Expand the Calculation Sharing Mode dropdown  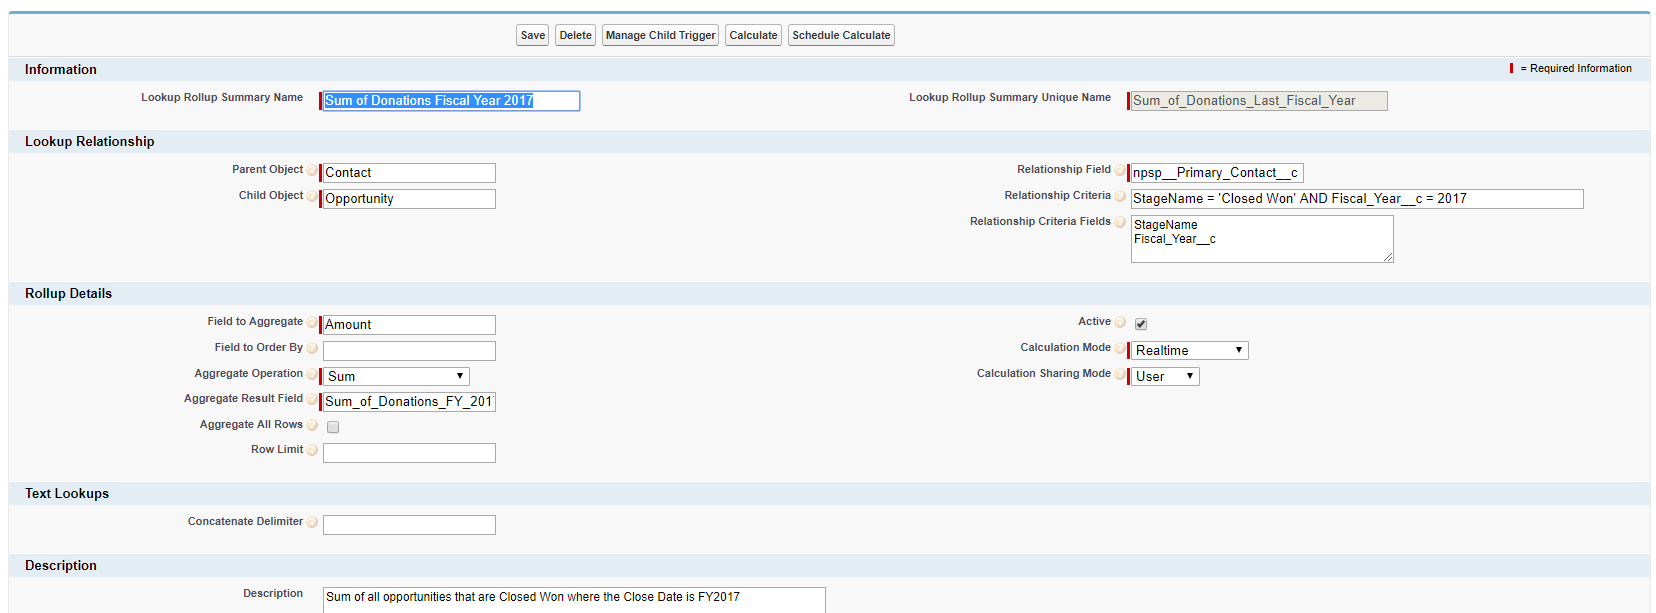(x=1164, y=377)
